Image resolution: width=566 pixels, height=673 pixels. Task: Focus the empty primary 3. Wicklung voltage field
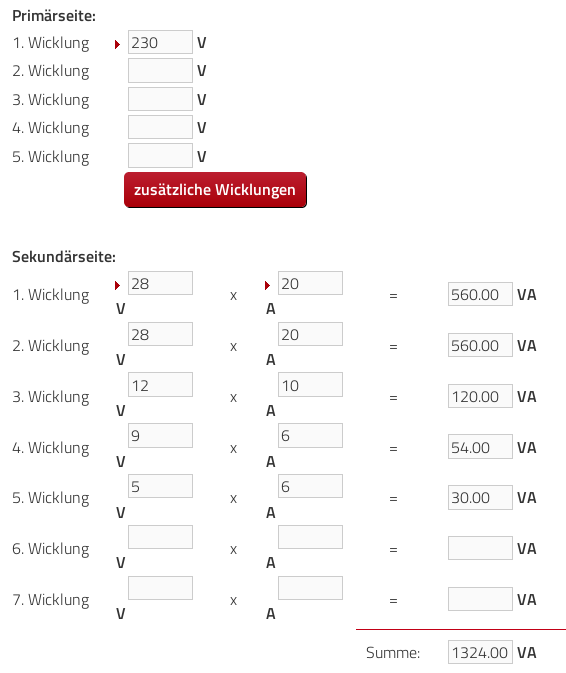tap(160, 99)
